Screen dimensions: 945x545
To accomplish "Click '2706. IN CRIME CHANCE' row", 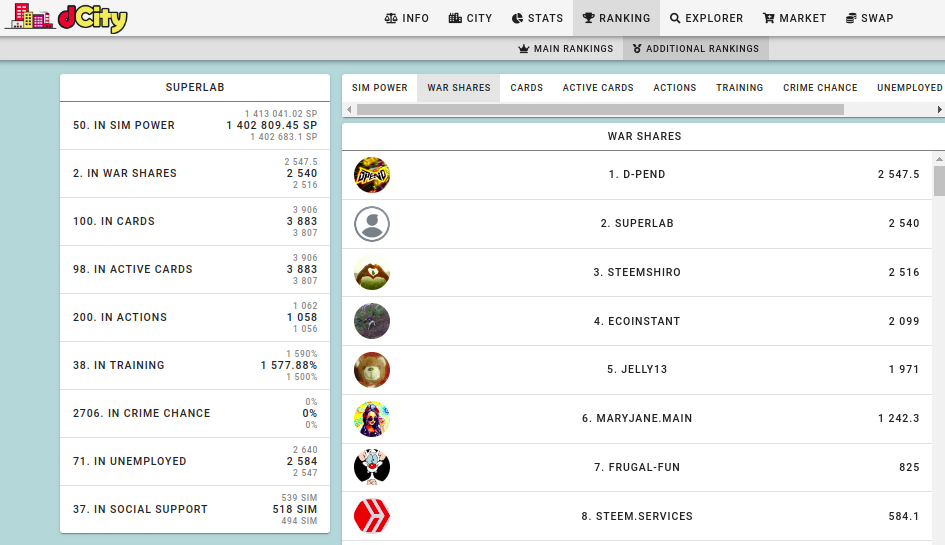I will pyautogui.click(x=195, y=414).
